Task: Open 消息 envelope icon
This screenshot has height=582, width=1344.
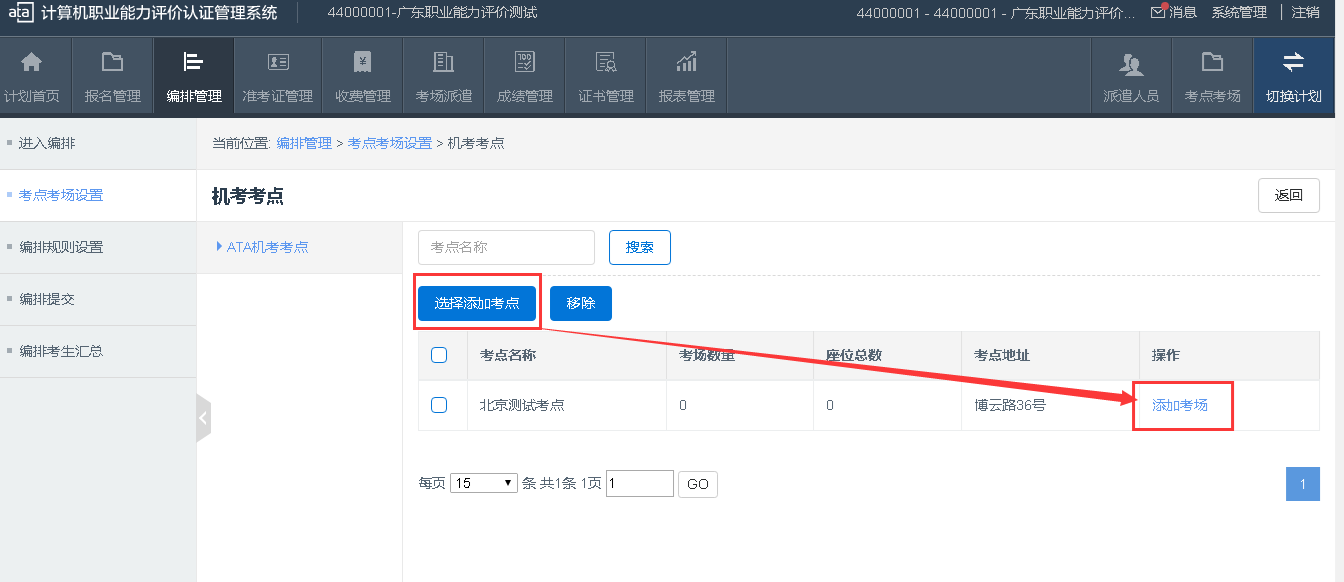Action: pos(1158,13)
